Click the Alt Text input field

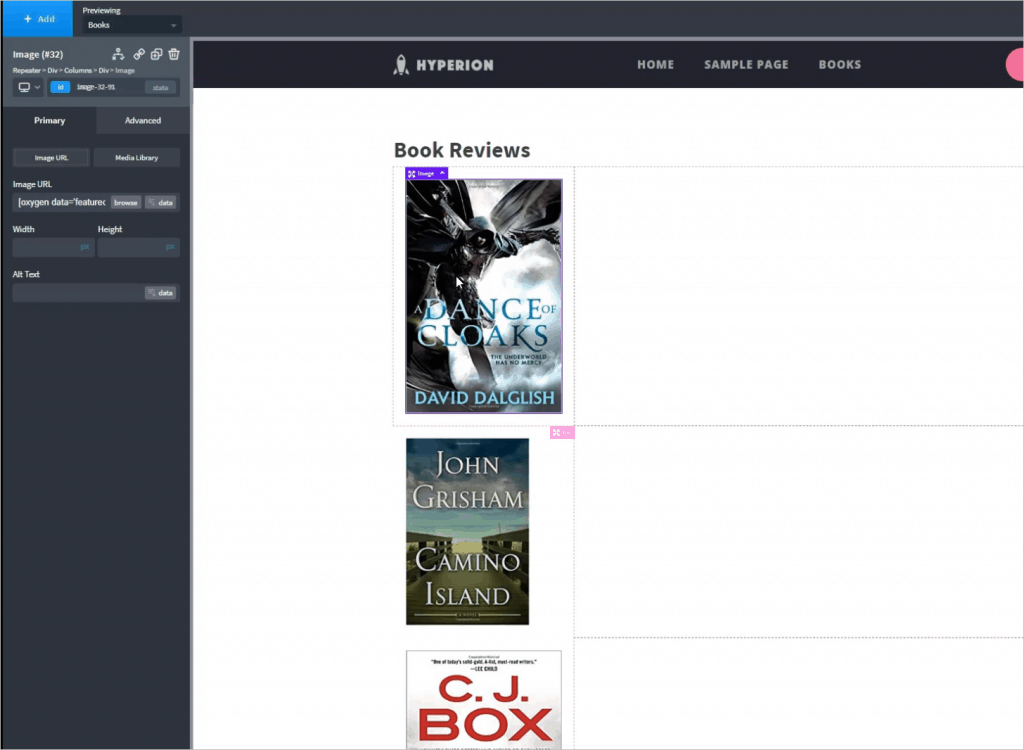(78, 293)
